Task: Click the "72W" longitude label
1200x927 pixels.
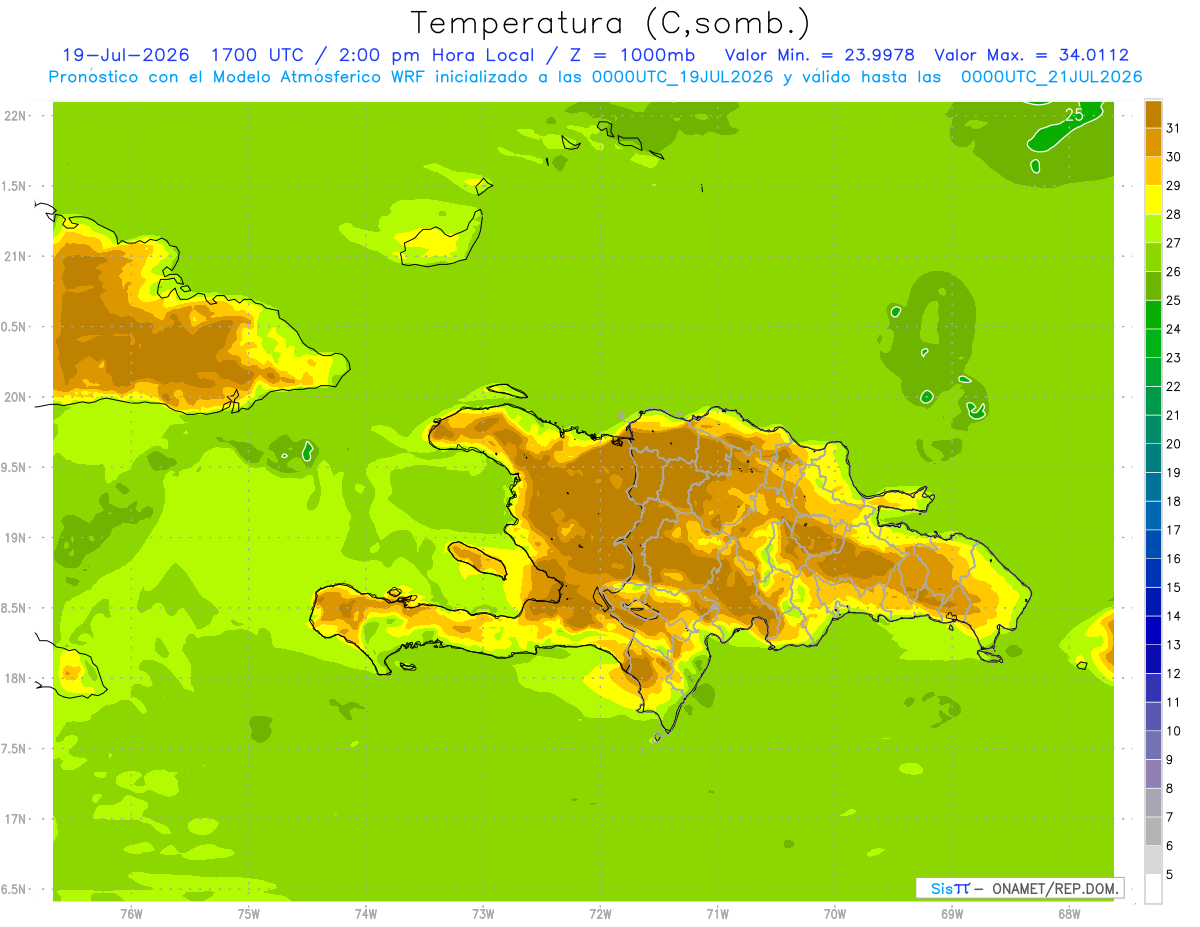Action: (601, 914)
